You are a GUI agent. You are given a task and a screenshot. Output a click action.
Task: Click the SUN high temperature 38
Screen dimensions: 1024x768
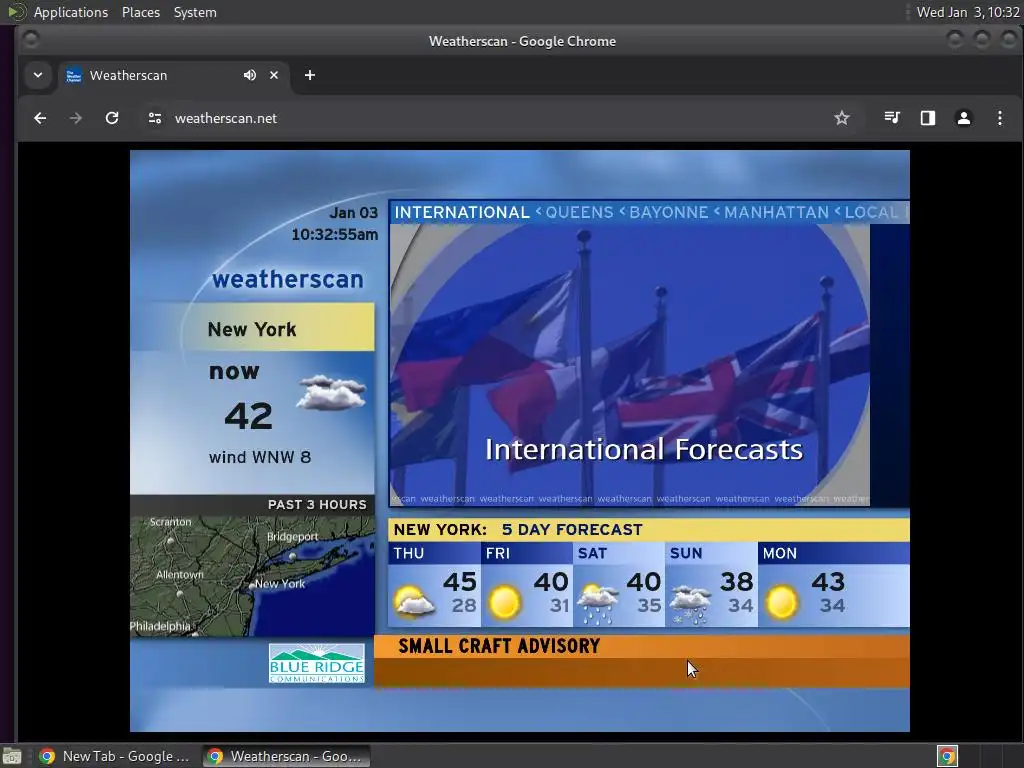(x=737, y=582)
